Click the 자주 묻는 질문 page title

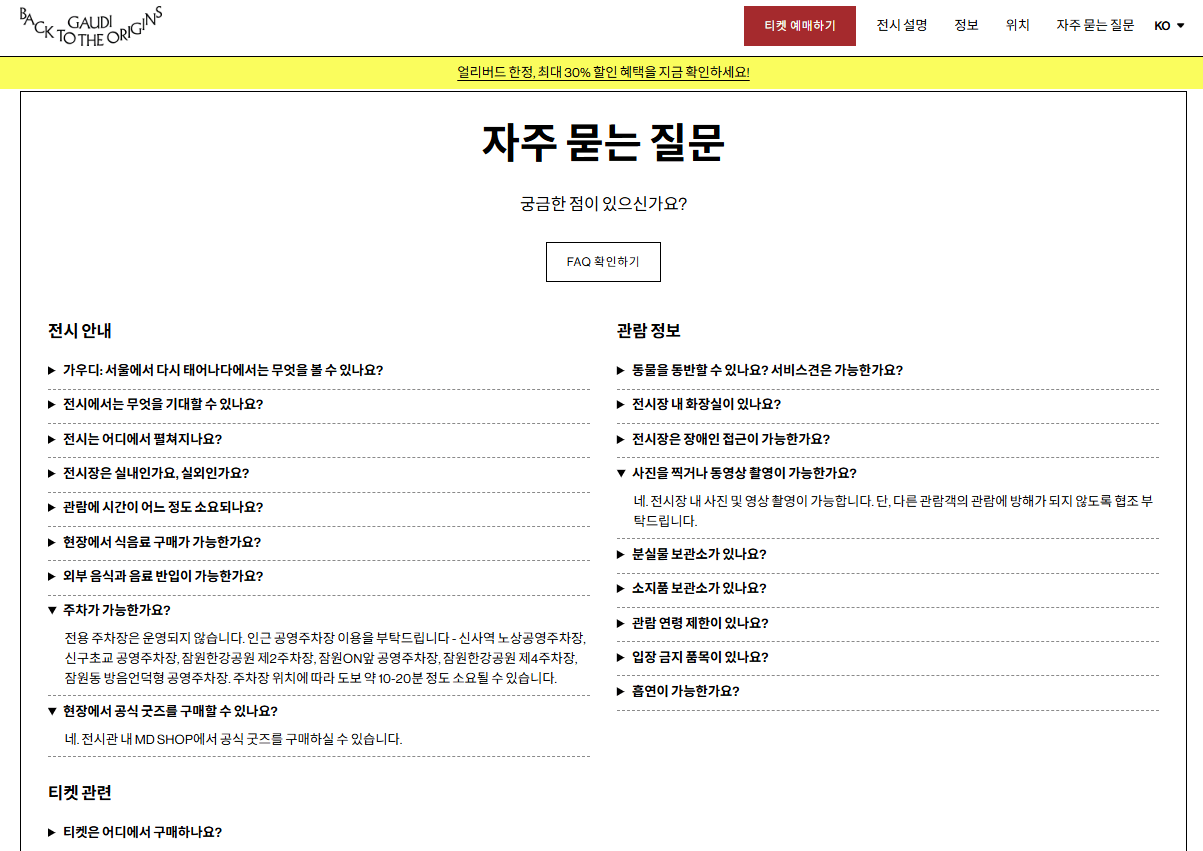tap(603, 144)
